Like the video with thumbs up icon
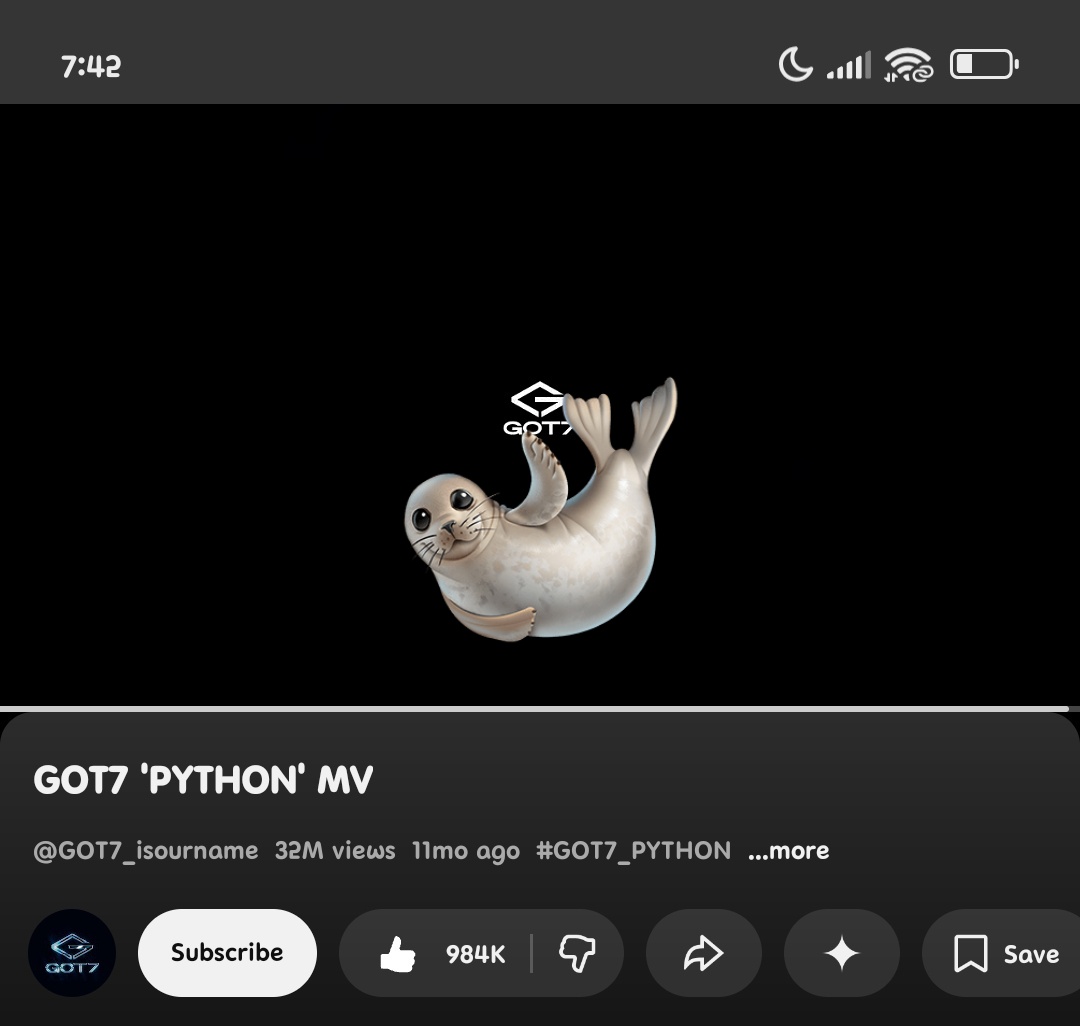Screen dimensions: 1080x1026 click(x=398, y=954)
